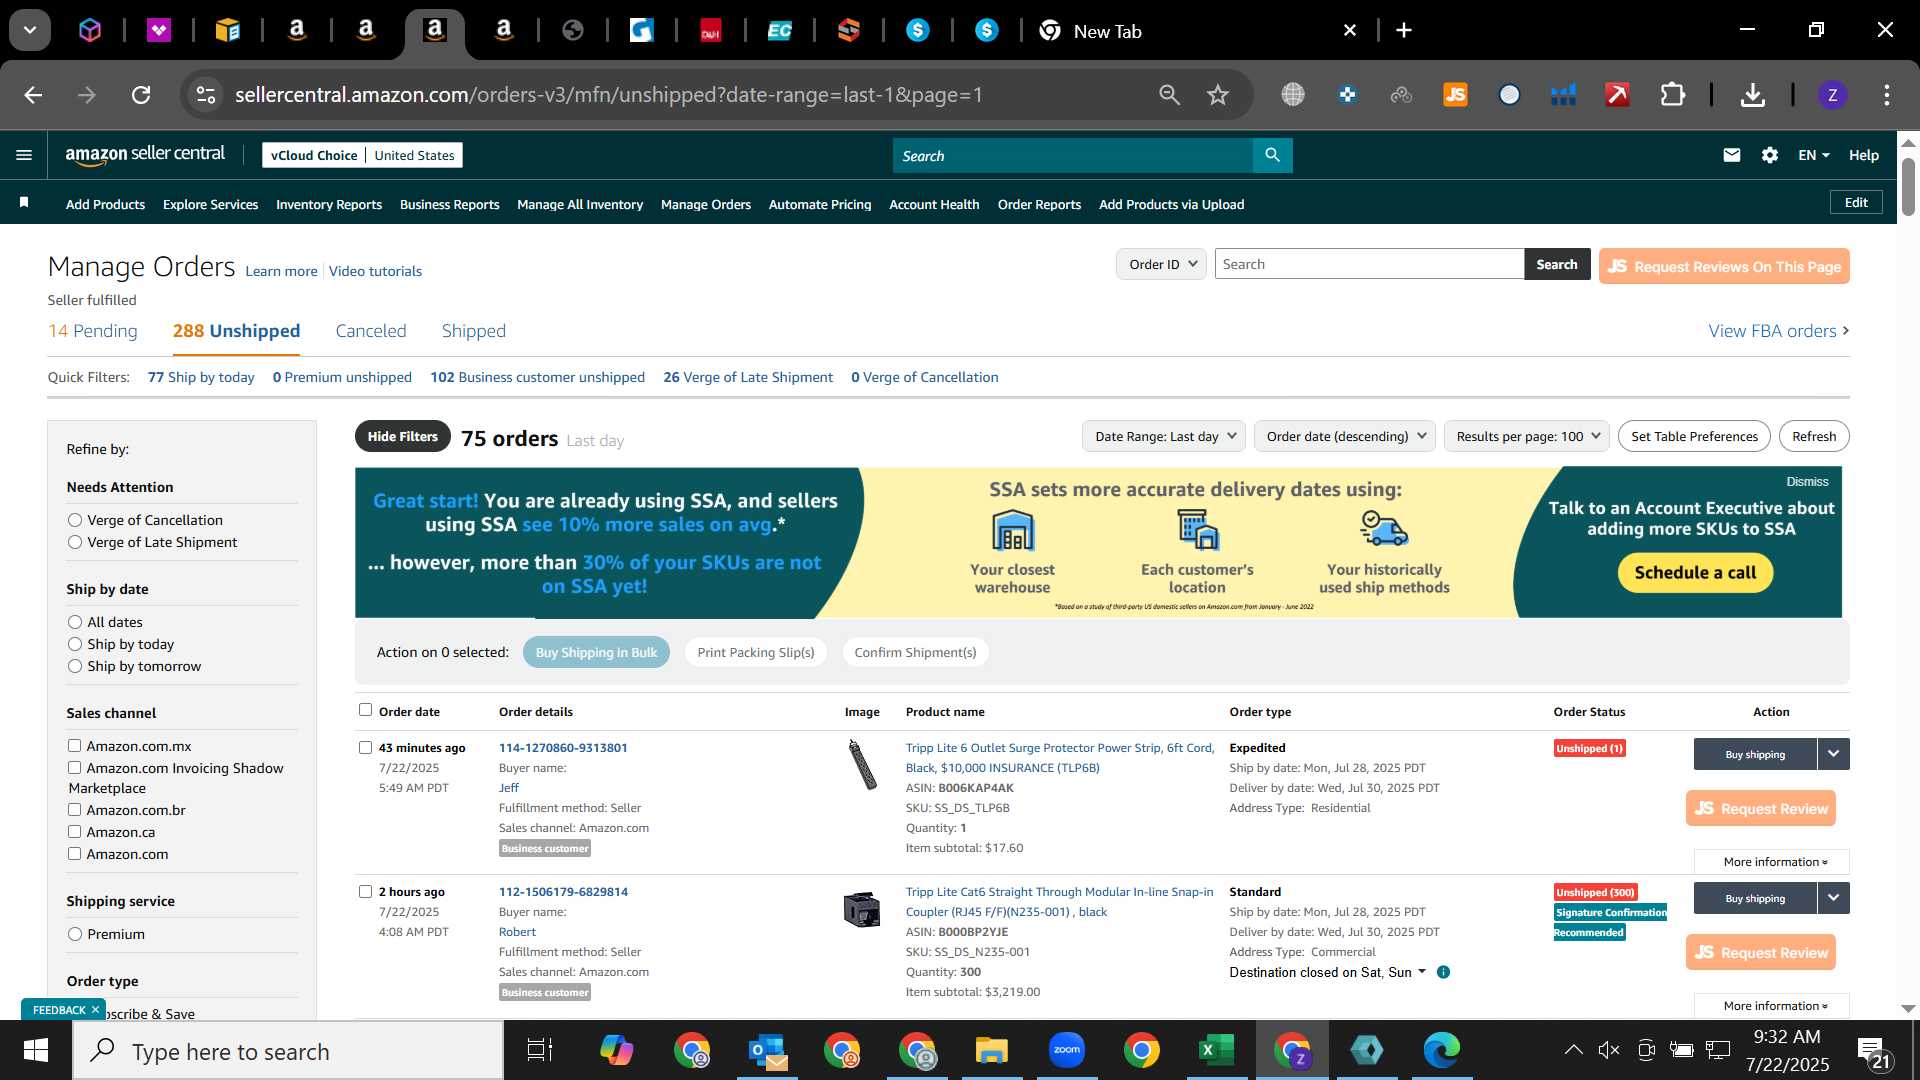Click the page vertical scrollbar thumb
Viewport: 1920px width, 1080px height.
pyautogui.click(x=1908, y=186)
